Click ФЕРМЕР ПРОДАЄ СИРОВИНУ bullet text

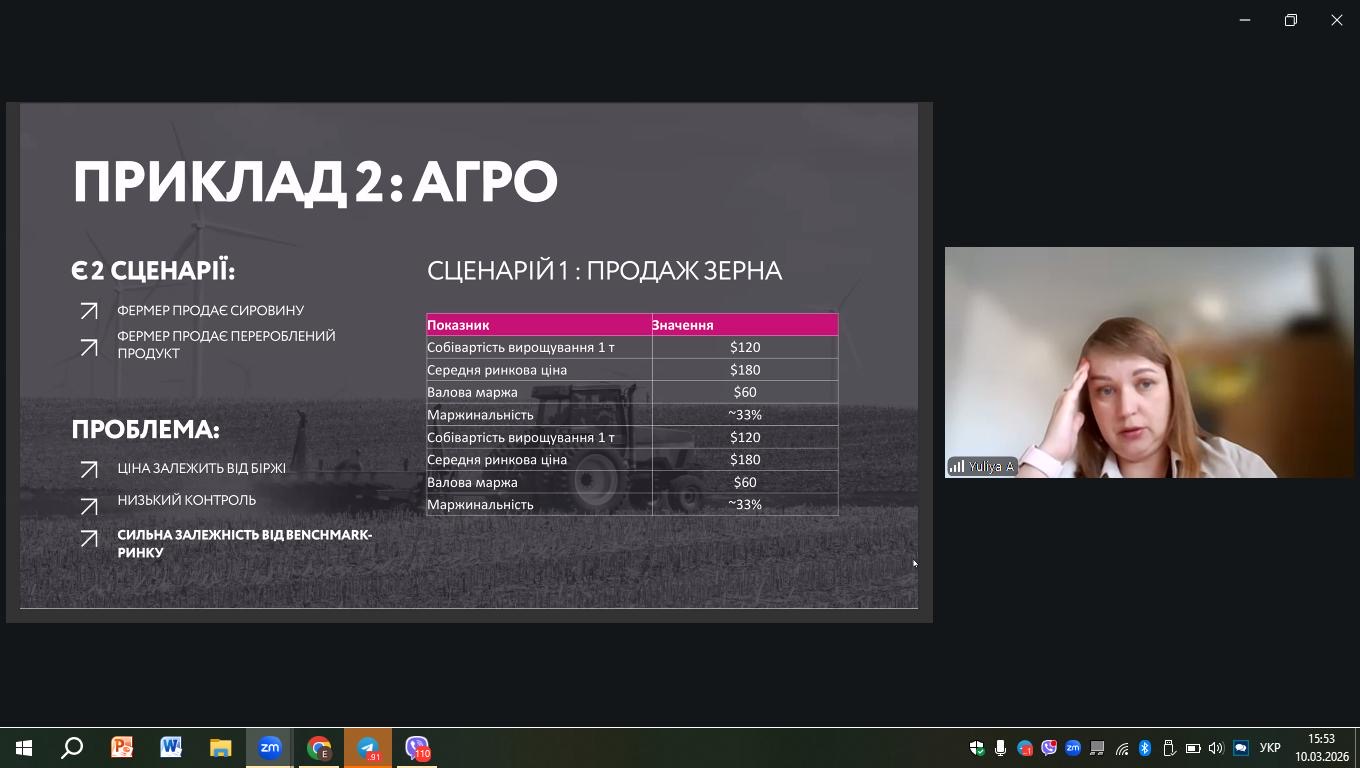pos(210,311)
